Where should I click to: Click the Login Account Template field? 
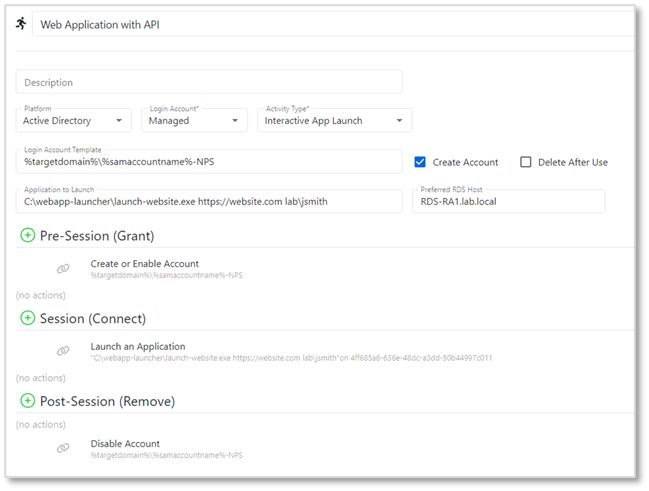[x=209, y=161]
